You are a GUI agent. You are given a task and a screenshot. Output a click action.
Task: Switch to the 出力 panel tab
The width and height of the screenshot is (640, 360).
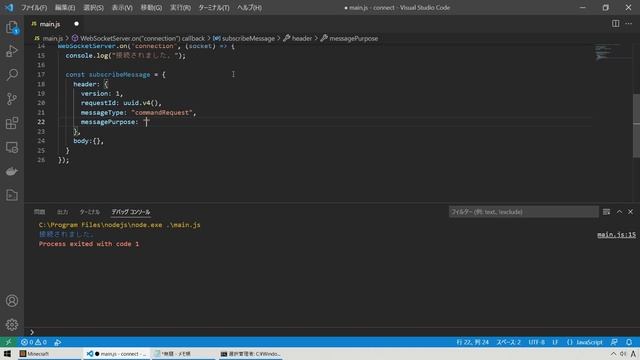pos(62,212)
